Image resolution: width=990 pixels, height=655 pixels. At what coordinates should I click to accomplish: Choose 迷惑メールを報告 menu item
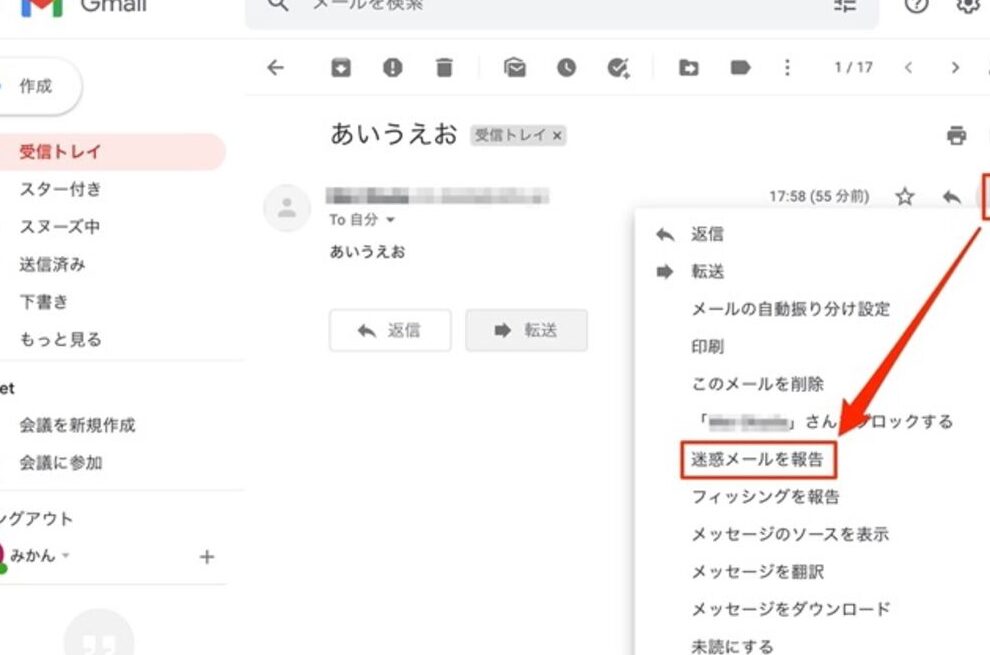(x=758, y=459)
